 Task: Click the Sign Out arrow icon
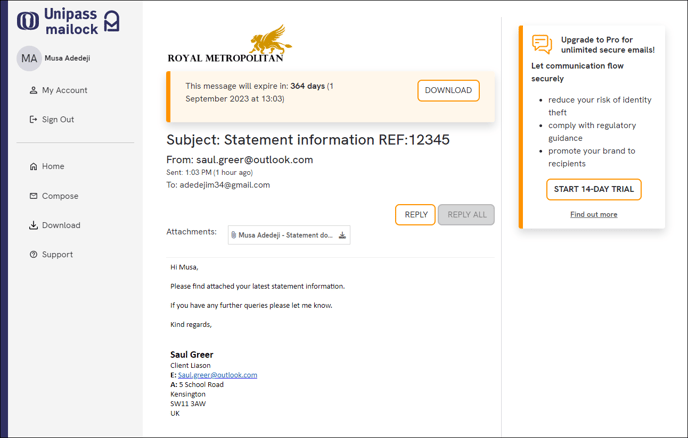[x=33, y=119]
